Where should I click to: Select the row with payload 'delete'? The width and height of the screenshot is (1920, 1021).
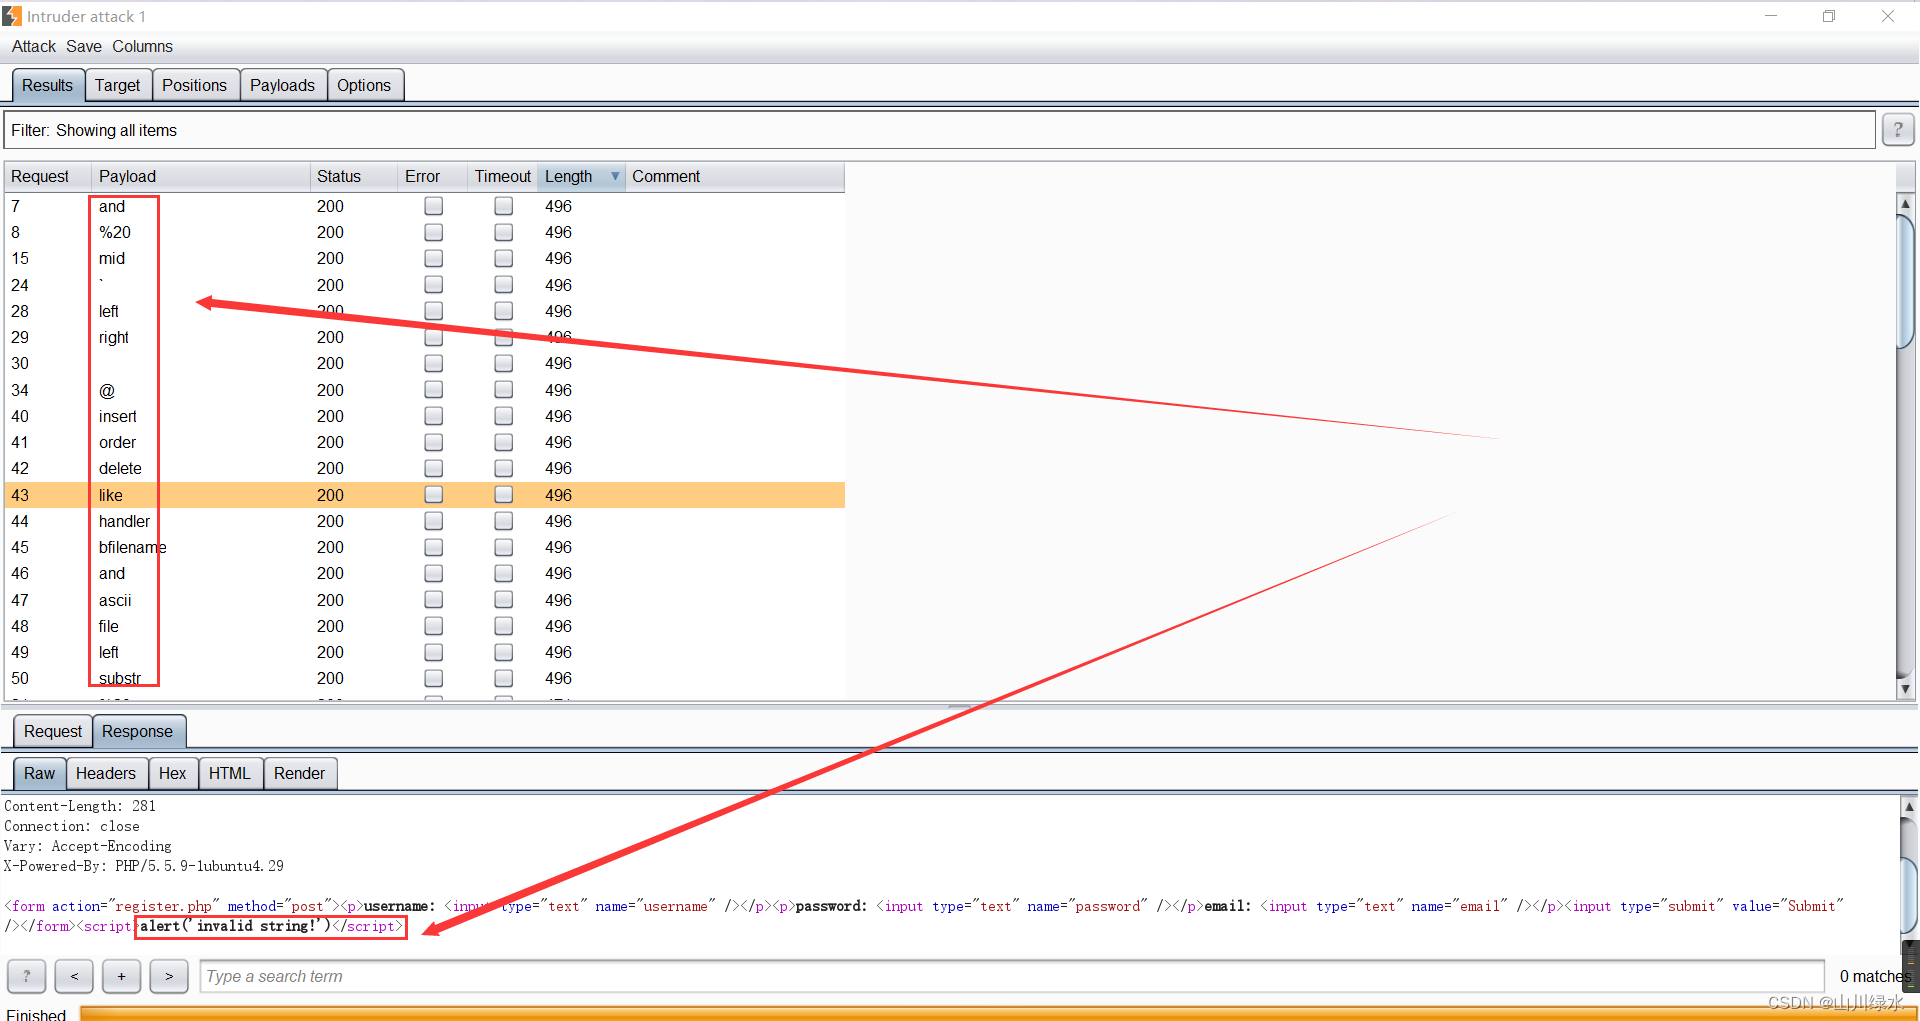click(x=425, y=468)
